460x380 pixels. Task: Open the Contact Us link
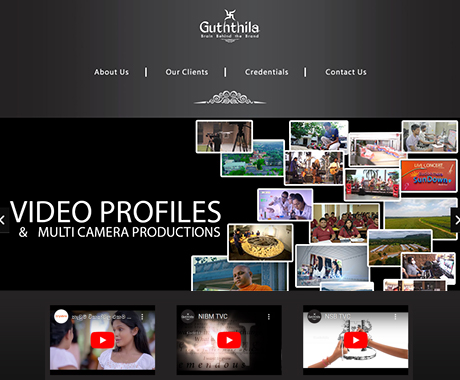(x=346, y=72)
